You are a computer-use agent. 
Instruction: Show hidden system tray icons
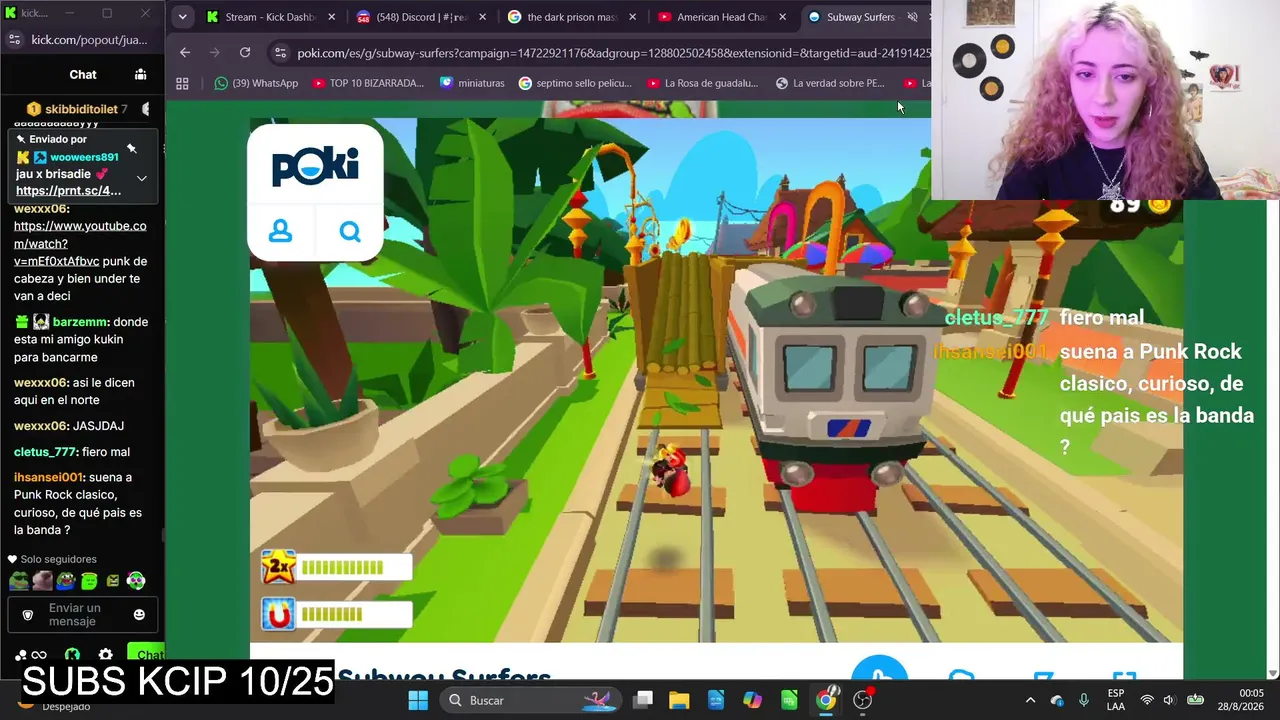coord(1030,700)
